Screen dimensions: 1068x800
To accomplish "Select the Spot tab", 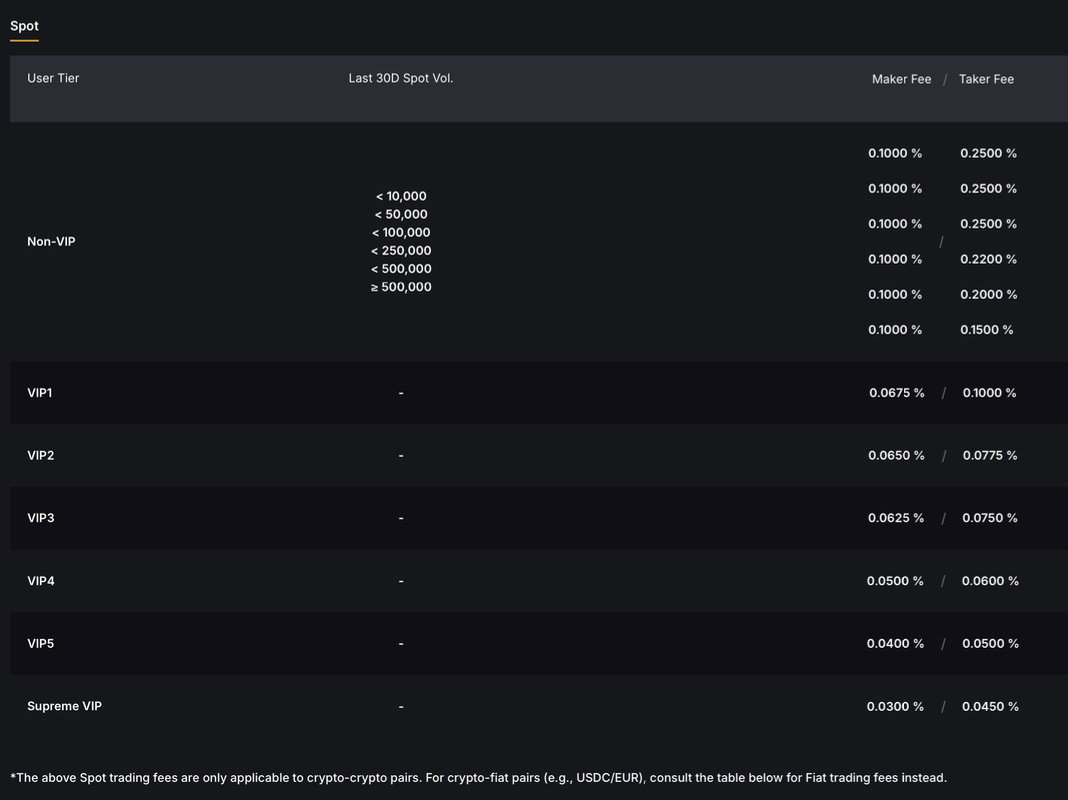I will coord(24,26).
